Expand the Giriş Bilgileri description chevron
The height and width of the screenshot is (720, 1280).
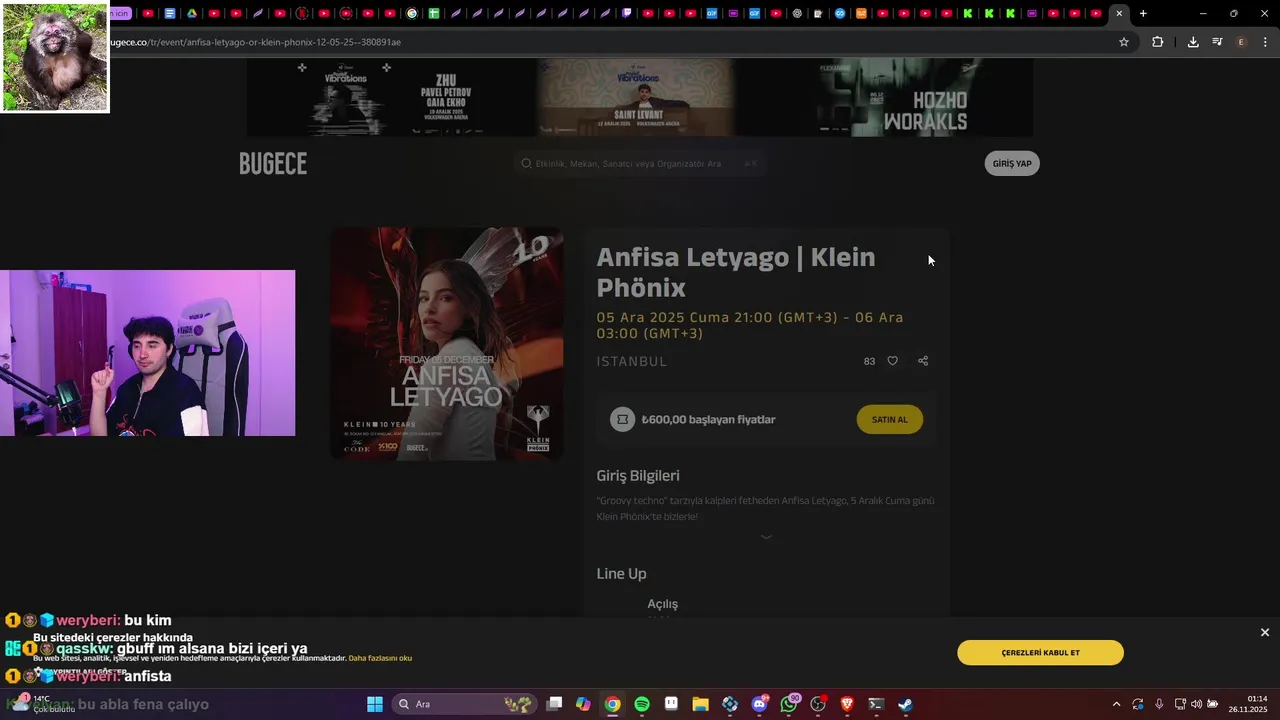[x=766, y=537]
